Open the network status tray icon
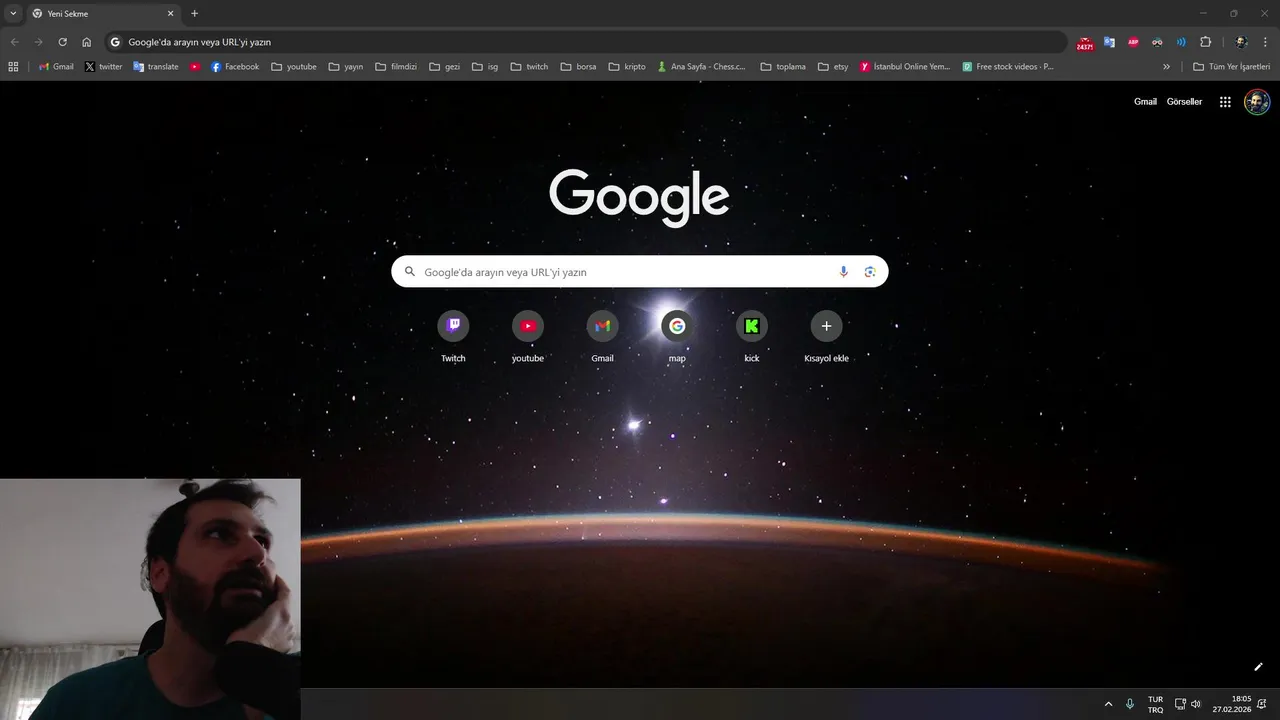1280x720 pixels. [1180, 704]
